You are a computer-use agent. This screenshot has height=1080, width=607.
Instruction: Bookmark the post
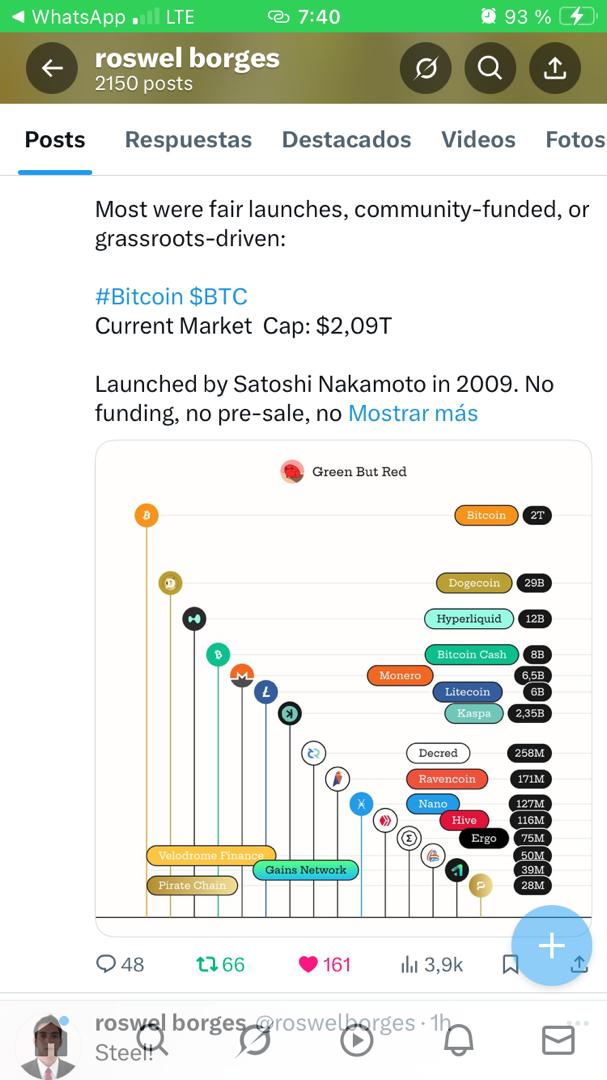[510, 965]
